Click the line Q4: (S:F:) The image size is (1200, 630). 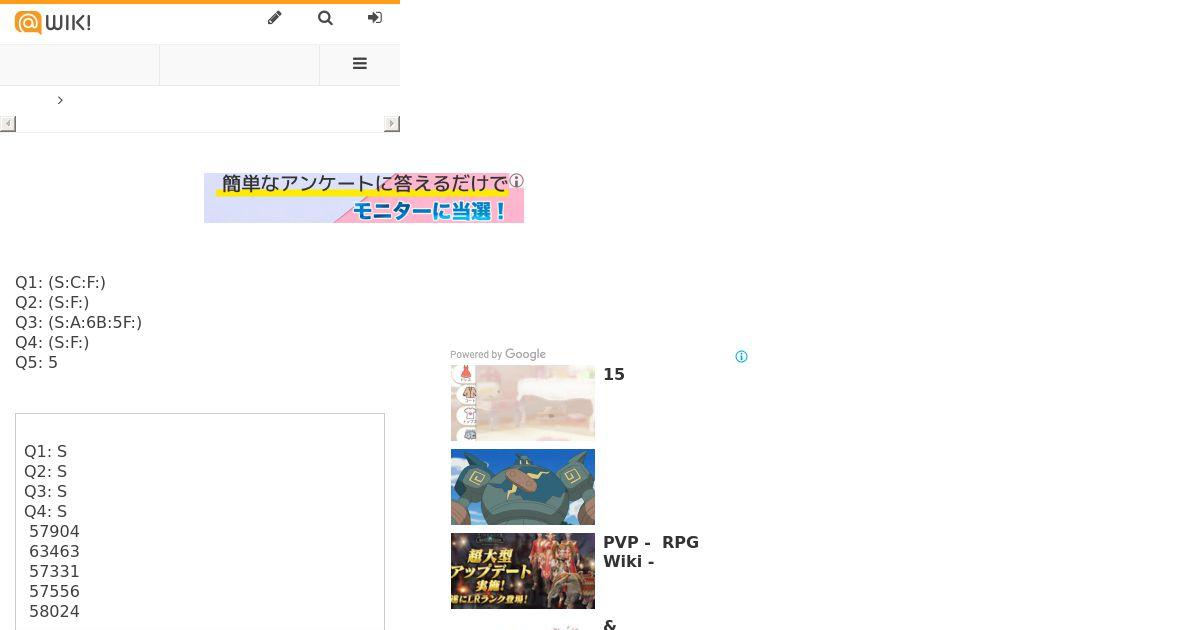[52, 342]
